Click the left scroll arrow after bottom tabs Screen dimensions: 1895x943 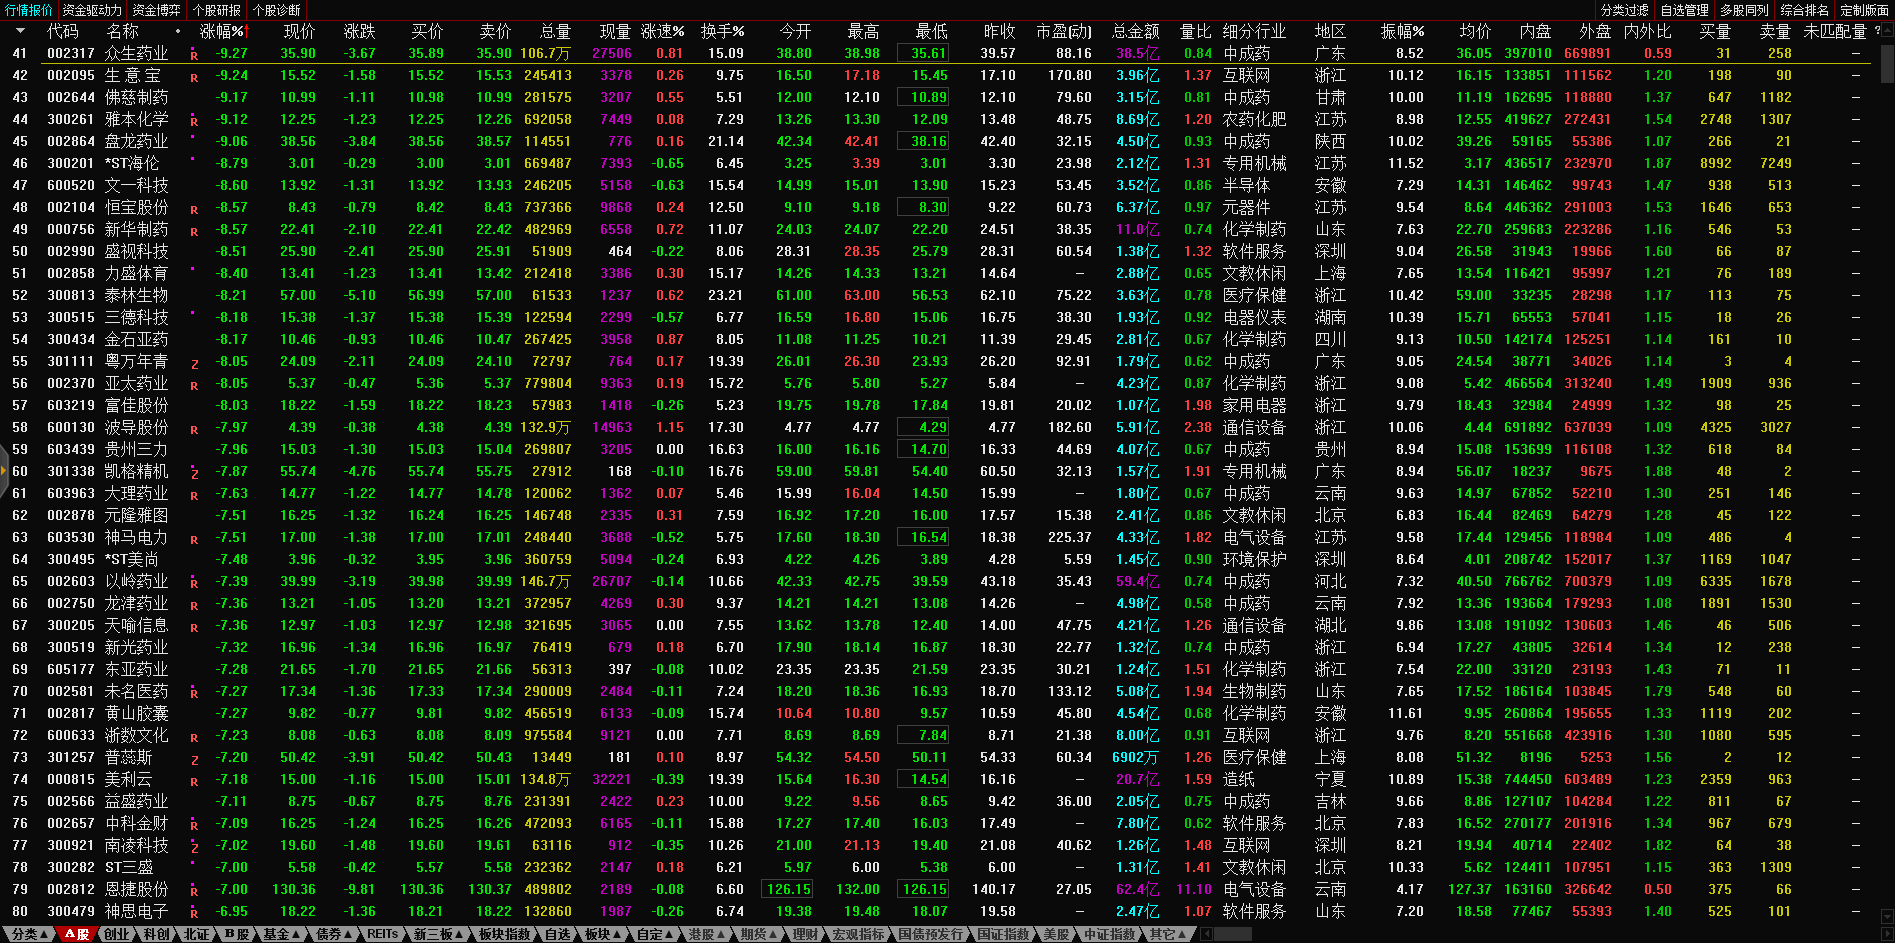coord(1206,934)
